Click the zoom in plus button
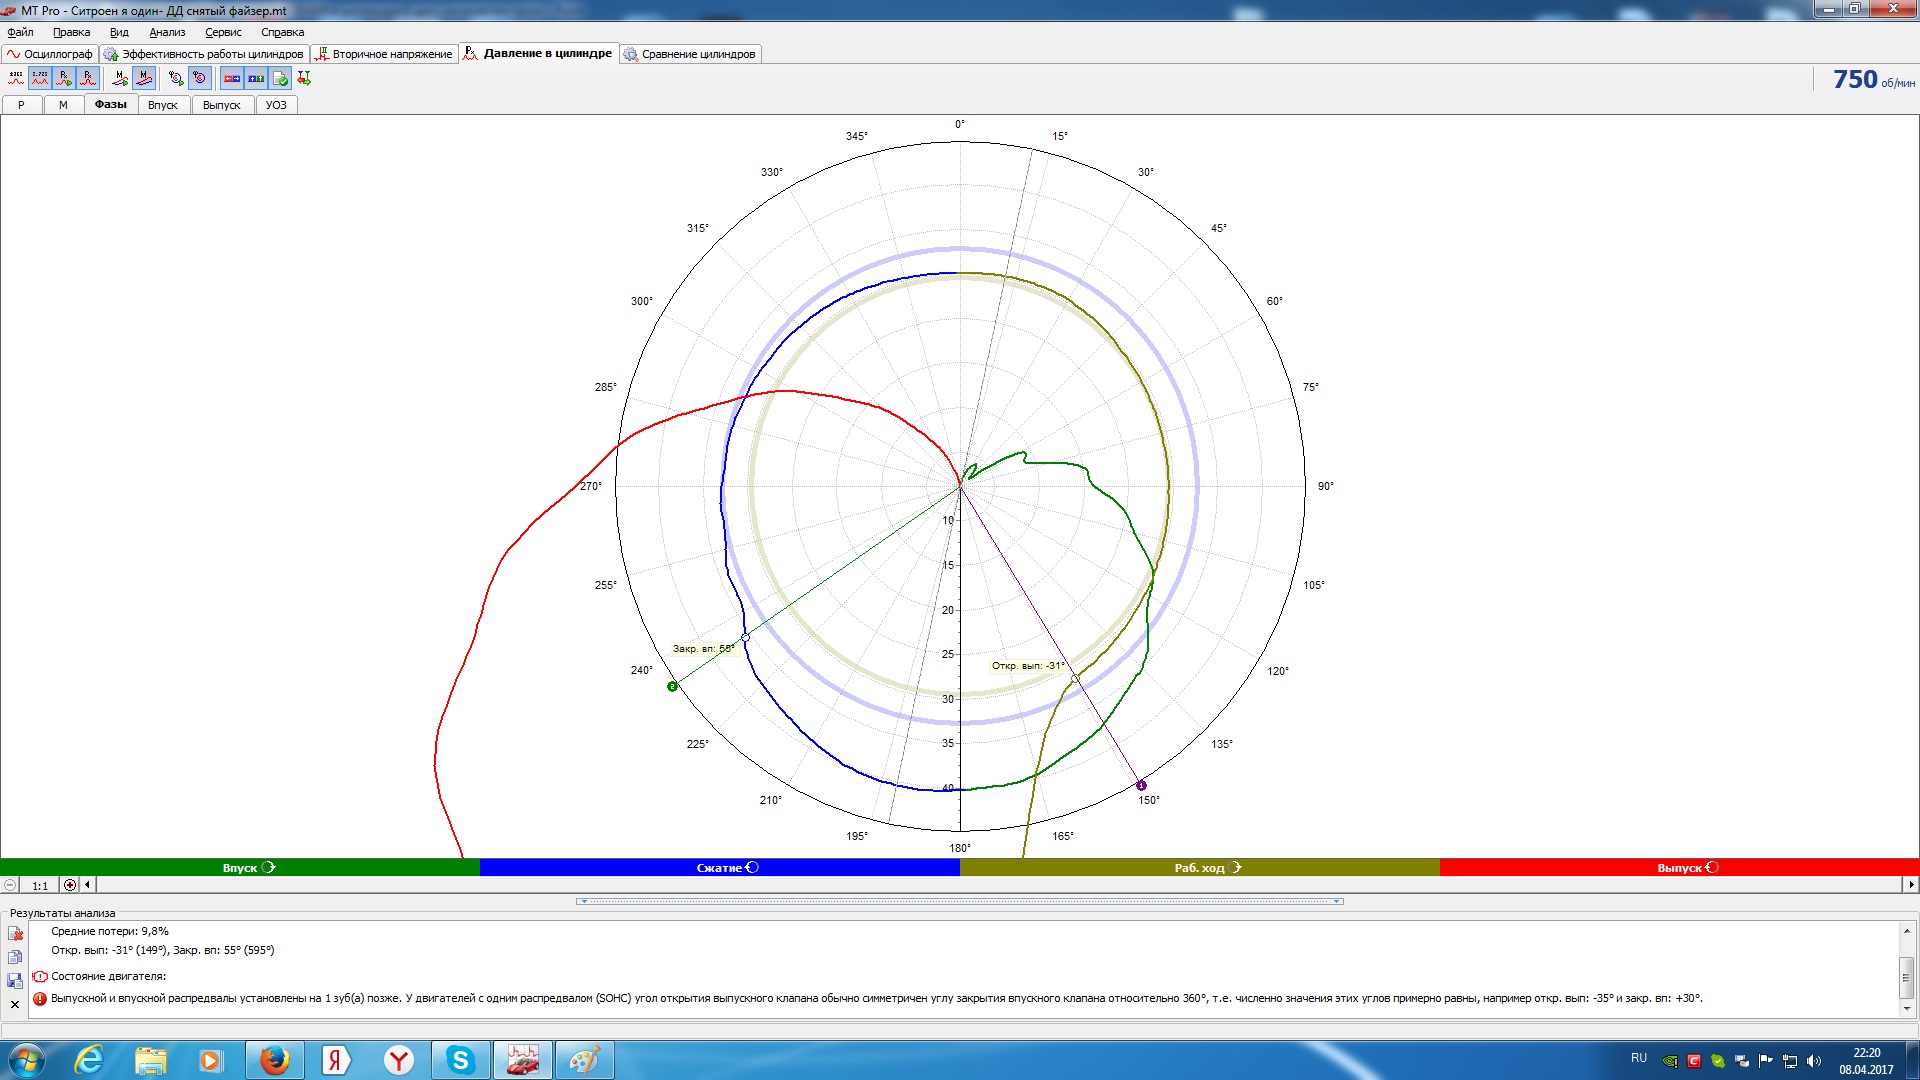Image resolution: width=1920 pixels, height=1080 pixels. tap(69, 885)
